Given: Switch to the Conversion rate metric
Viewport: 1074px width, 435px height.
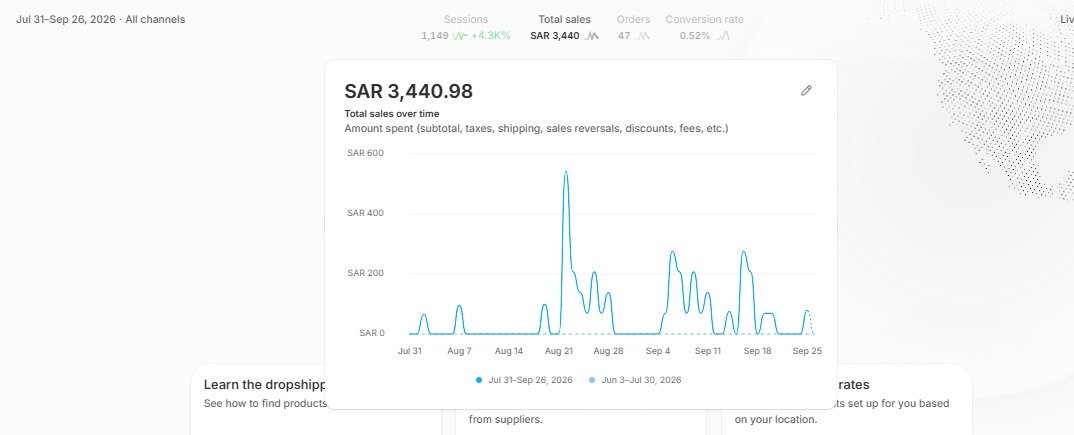Looking at the screenshot, I should 705,27.
